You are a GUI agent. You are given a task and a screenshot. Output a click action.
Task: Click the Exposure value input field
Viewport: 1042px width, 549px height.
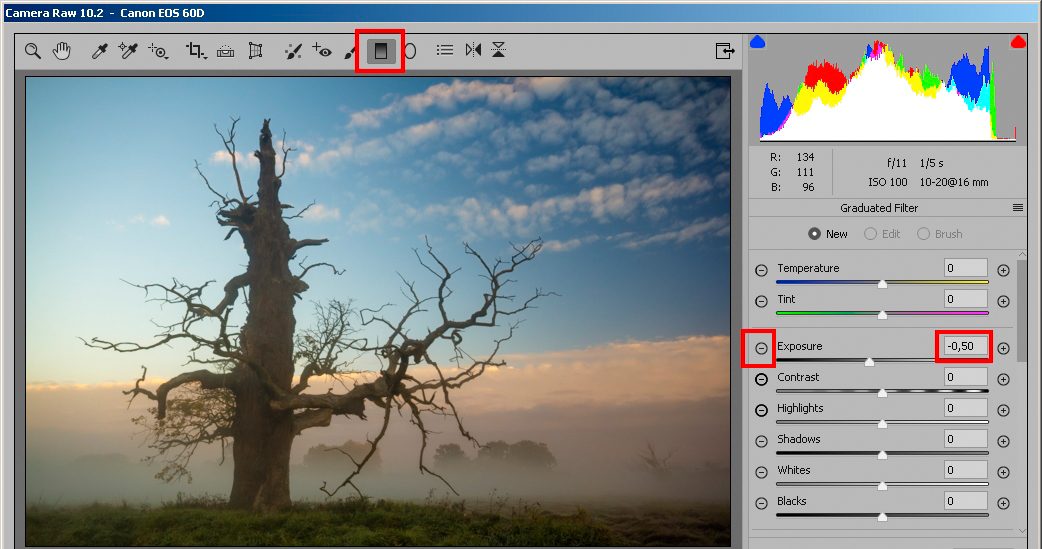pyautogui.click(x=964, y=346)
